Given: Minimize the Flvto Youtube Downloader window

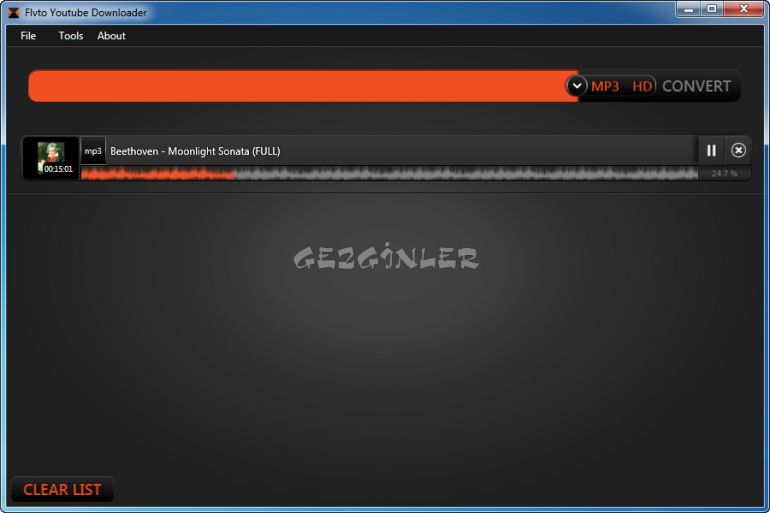Looking at the screenshot, I should tap(689, 9).
